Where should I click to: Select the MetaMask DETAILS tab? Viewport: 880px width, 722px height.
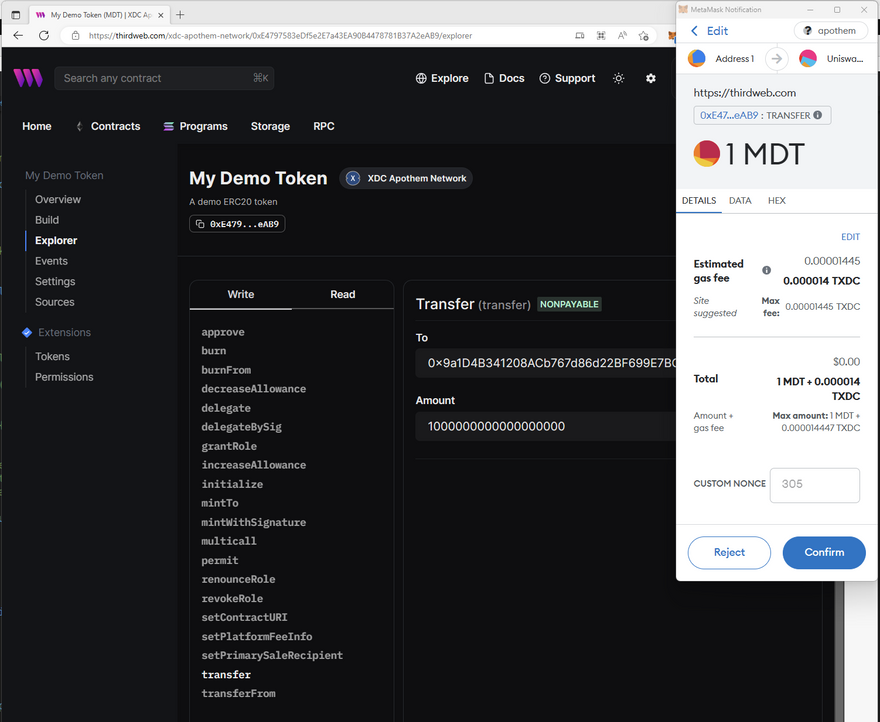[699, 200]
